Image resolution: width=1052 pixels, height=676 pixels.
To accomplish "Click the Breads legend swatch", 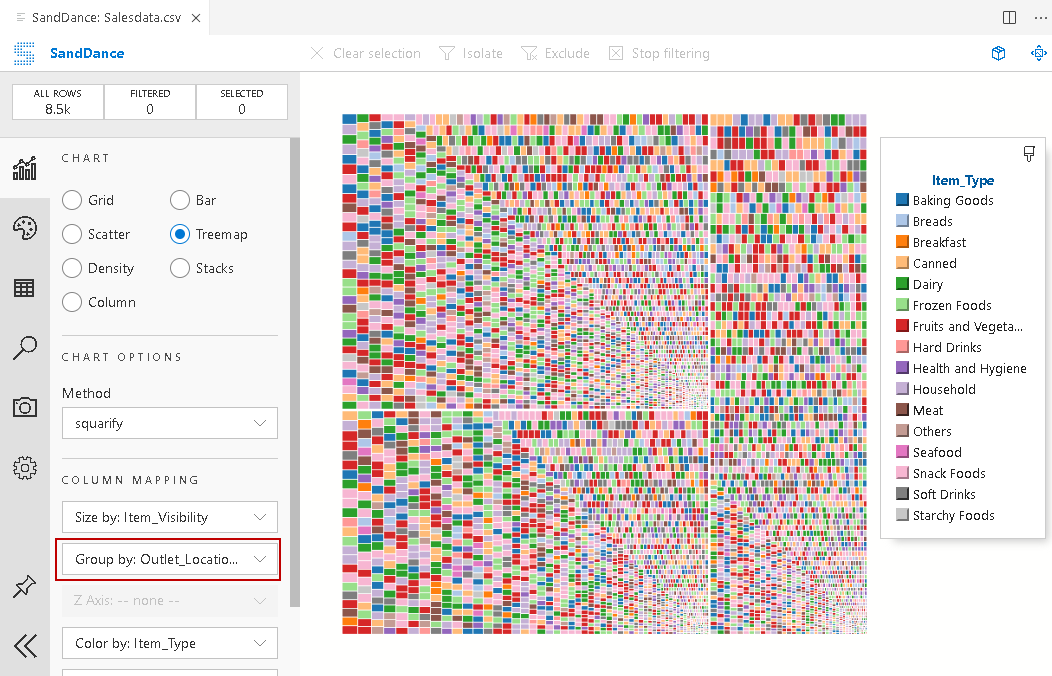I will (902, 221).
